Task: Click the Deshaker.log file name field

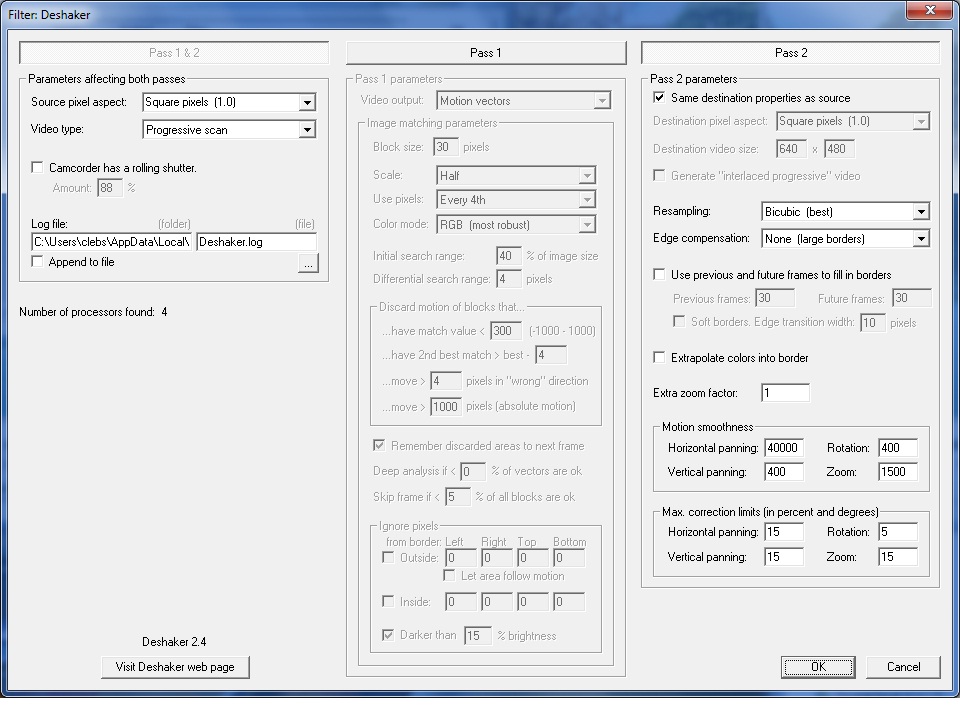Action: [256, 242]
